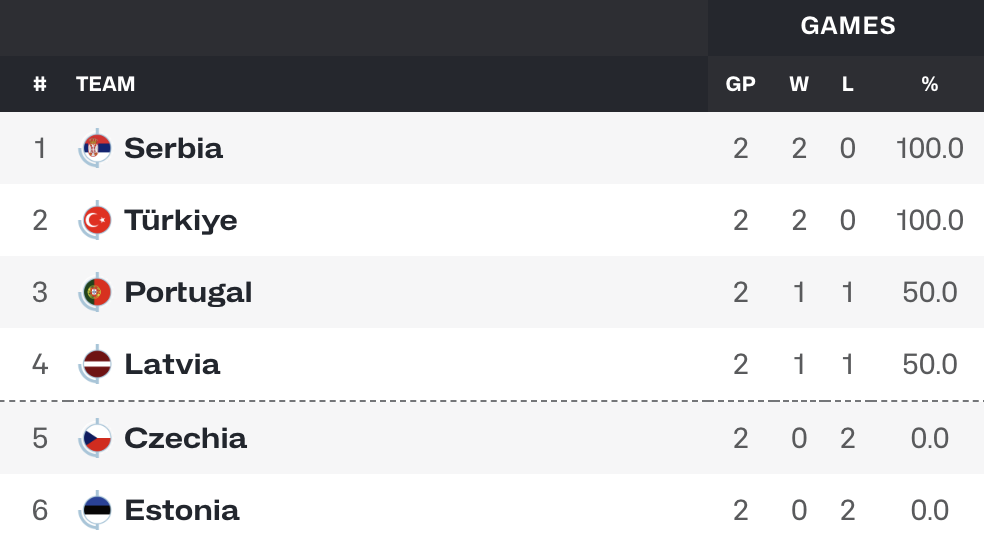Click the Serbia flag icon
This screenshot has width=984, height=542.
click(95, 149)
